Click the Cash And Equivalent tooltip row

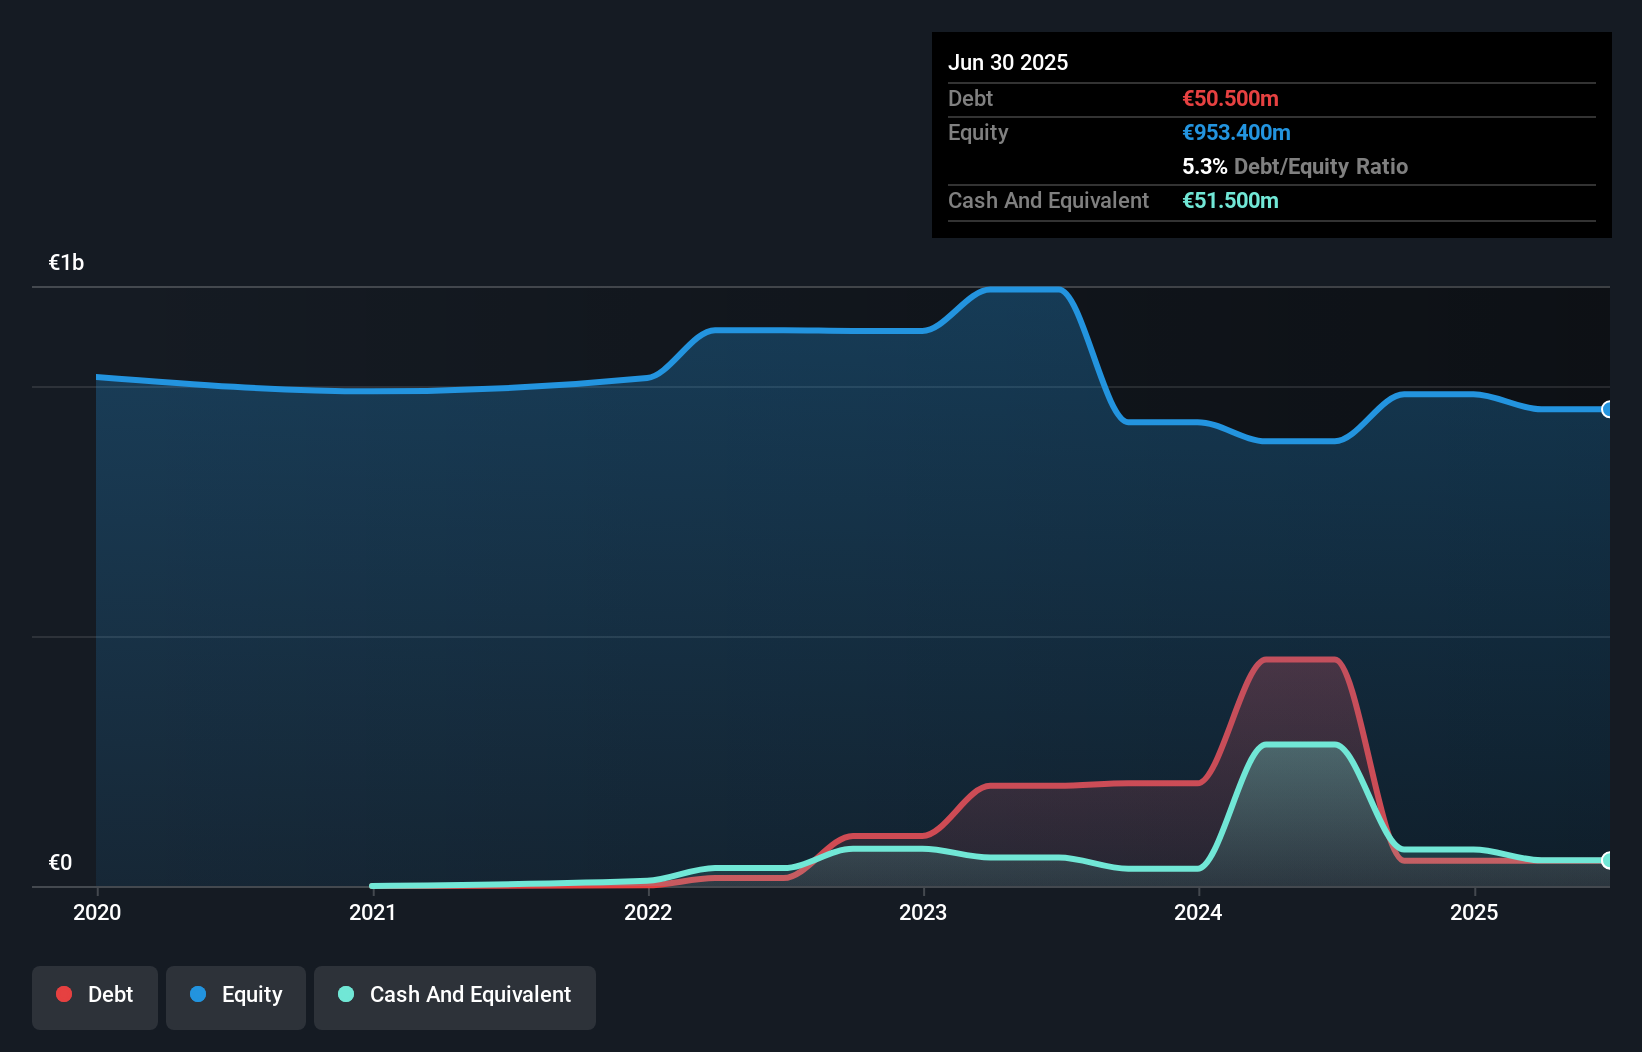1100,200
